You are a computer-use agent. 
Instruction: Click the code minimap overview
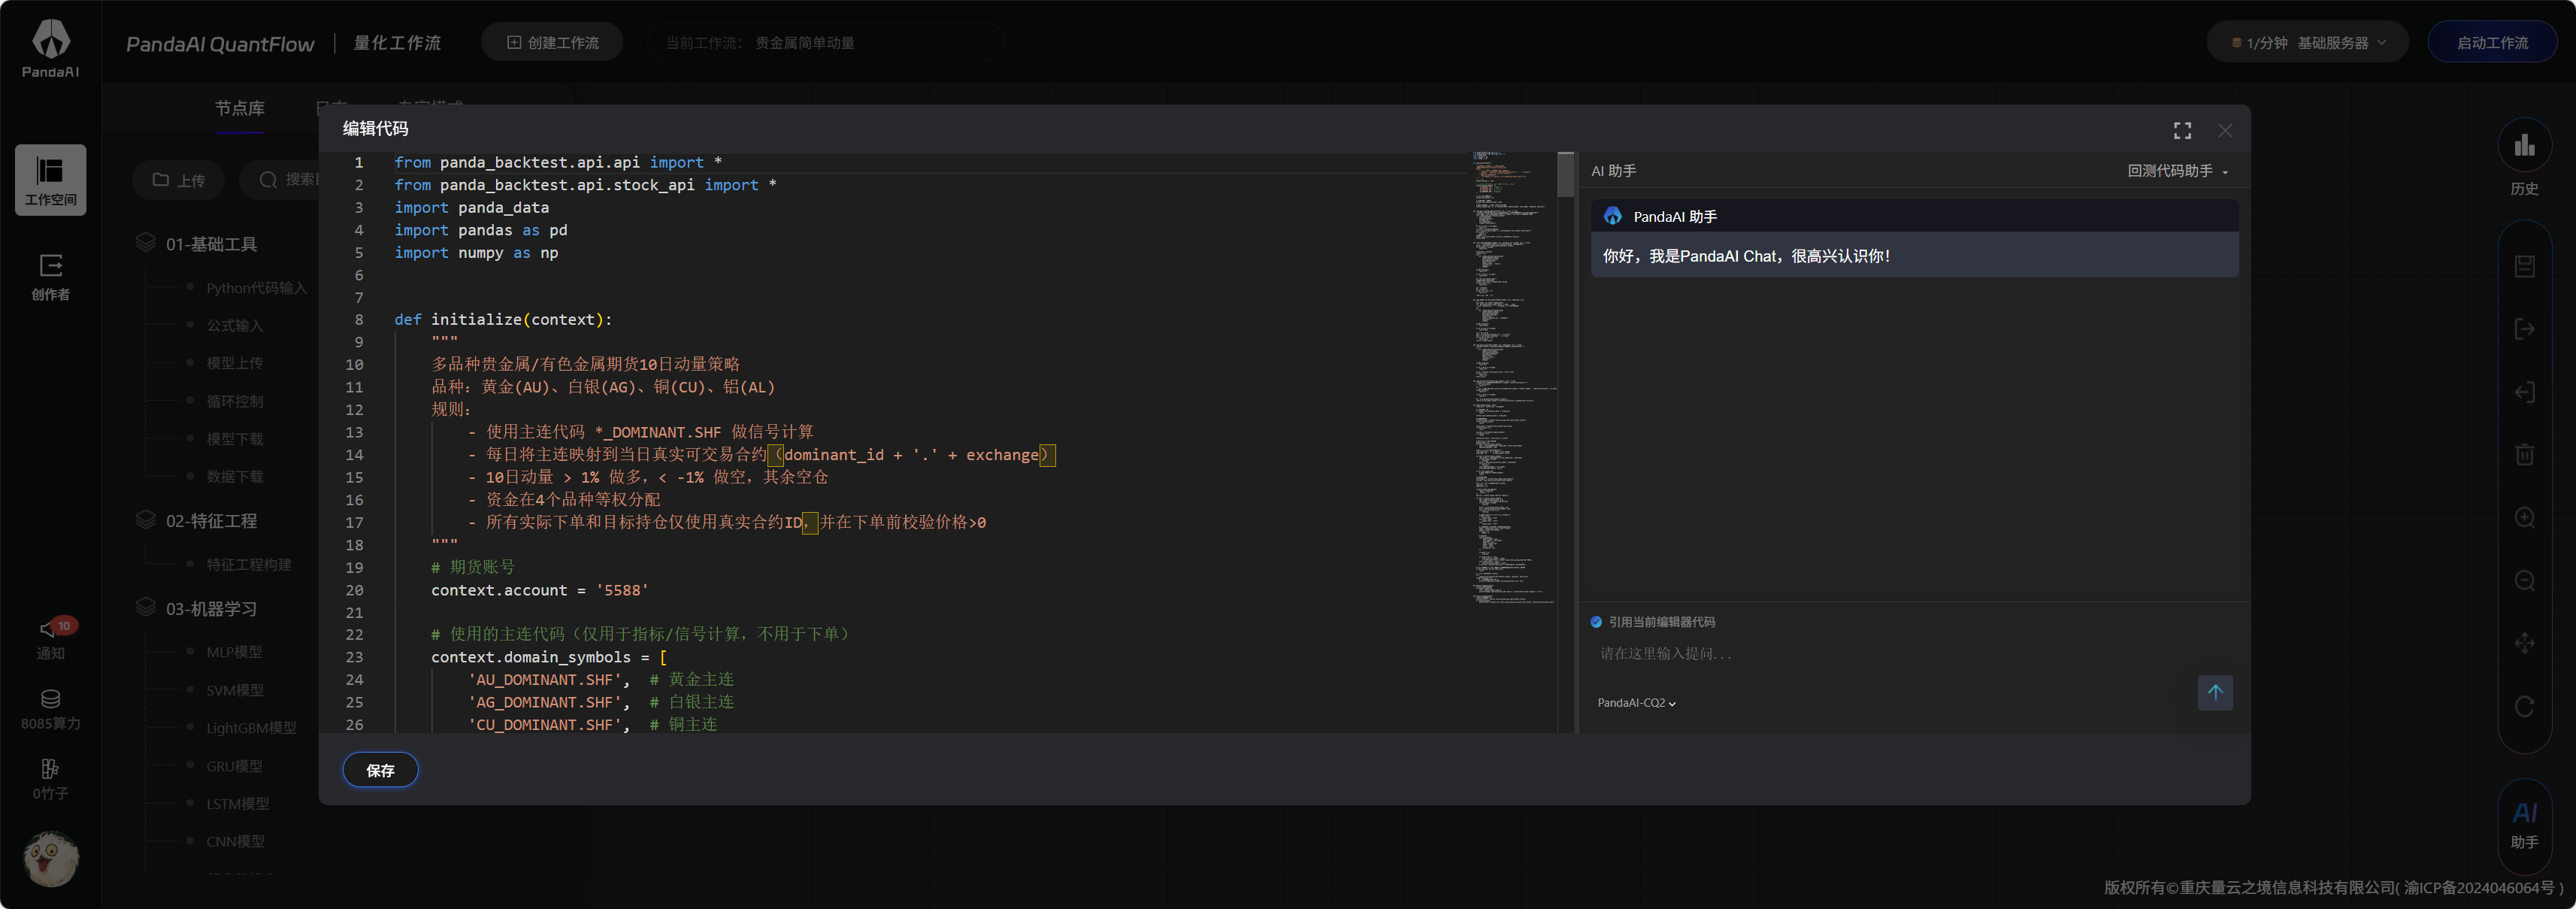point(1512,378)
